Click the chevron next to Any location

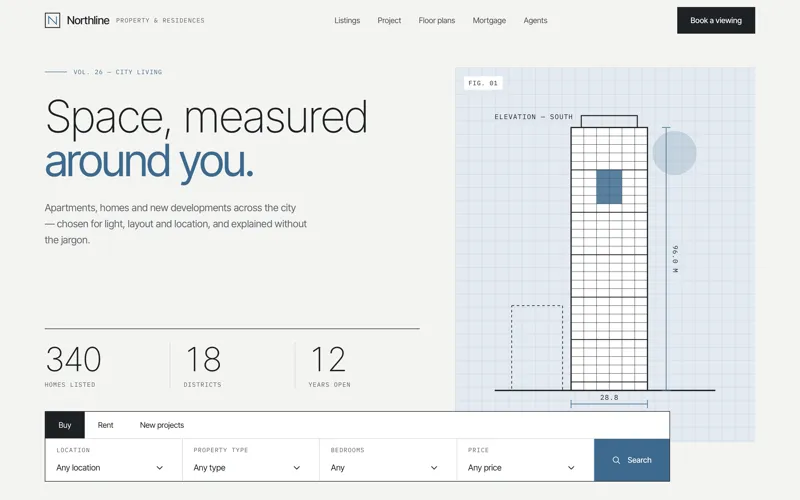160,468
